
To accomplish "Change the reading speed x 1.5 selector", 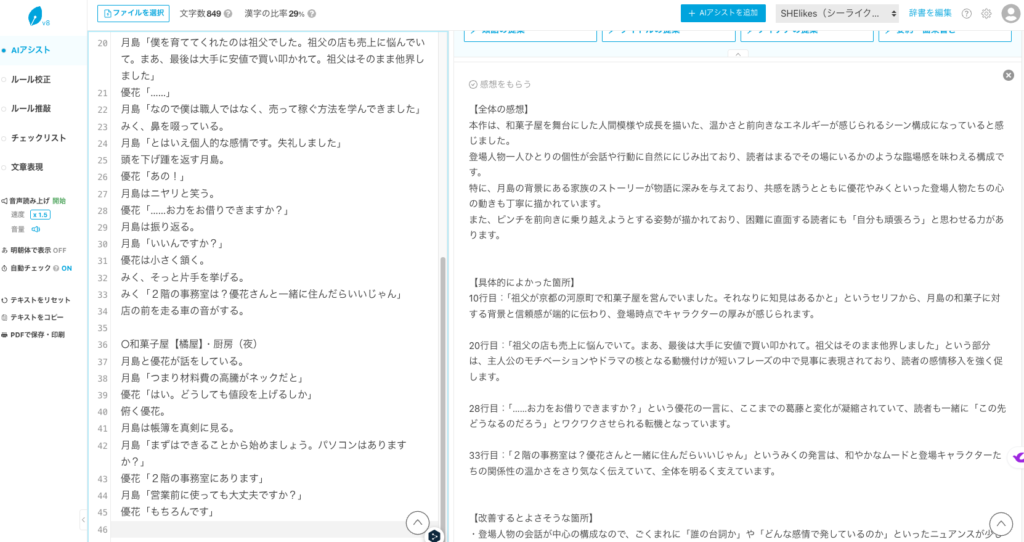I will coord(40,215).
